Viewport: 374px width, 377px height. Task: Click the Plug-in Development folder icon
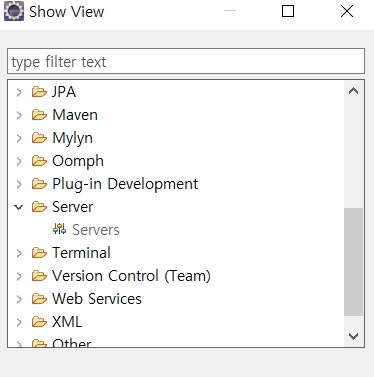pos(39,184)
